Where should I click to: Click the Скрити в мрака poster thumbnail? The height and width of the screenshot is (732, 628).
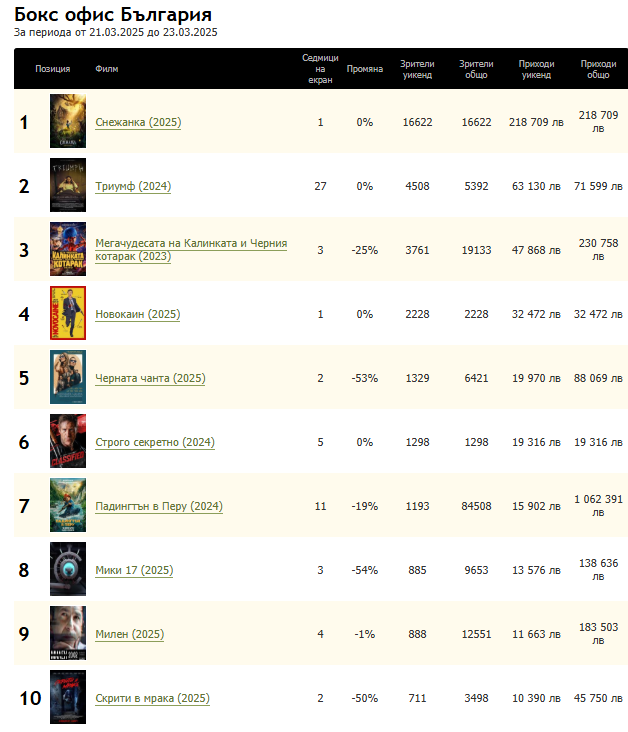[x=68, y=698]
